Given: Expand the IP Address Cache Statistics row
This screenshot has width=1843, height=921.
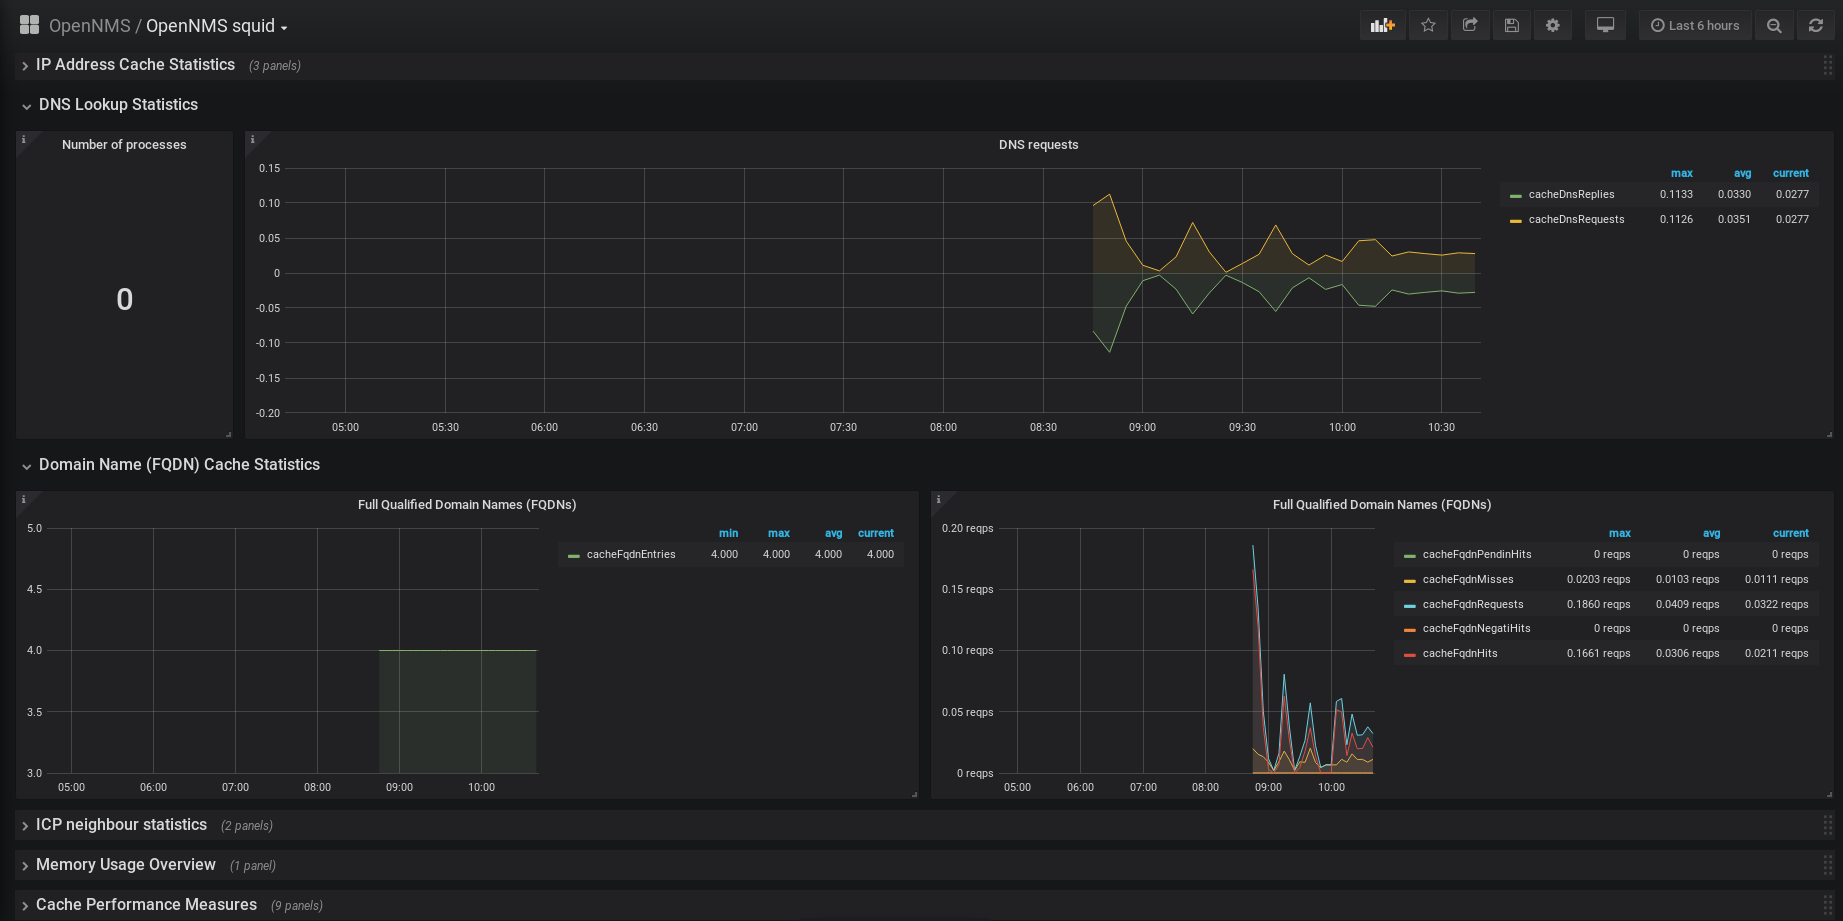Looking at the screenshot, I should click(x=135, y=65).
